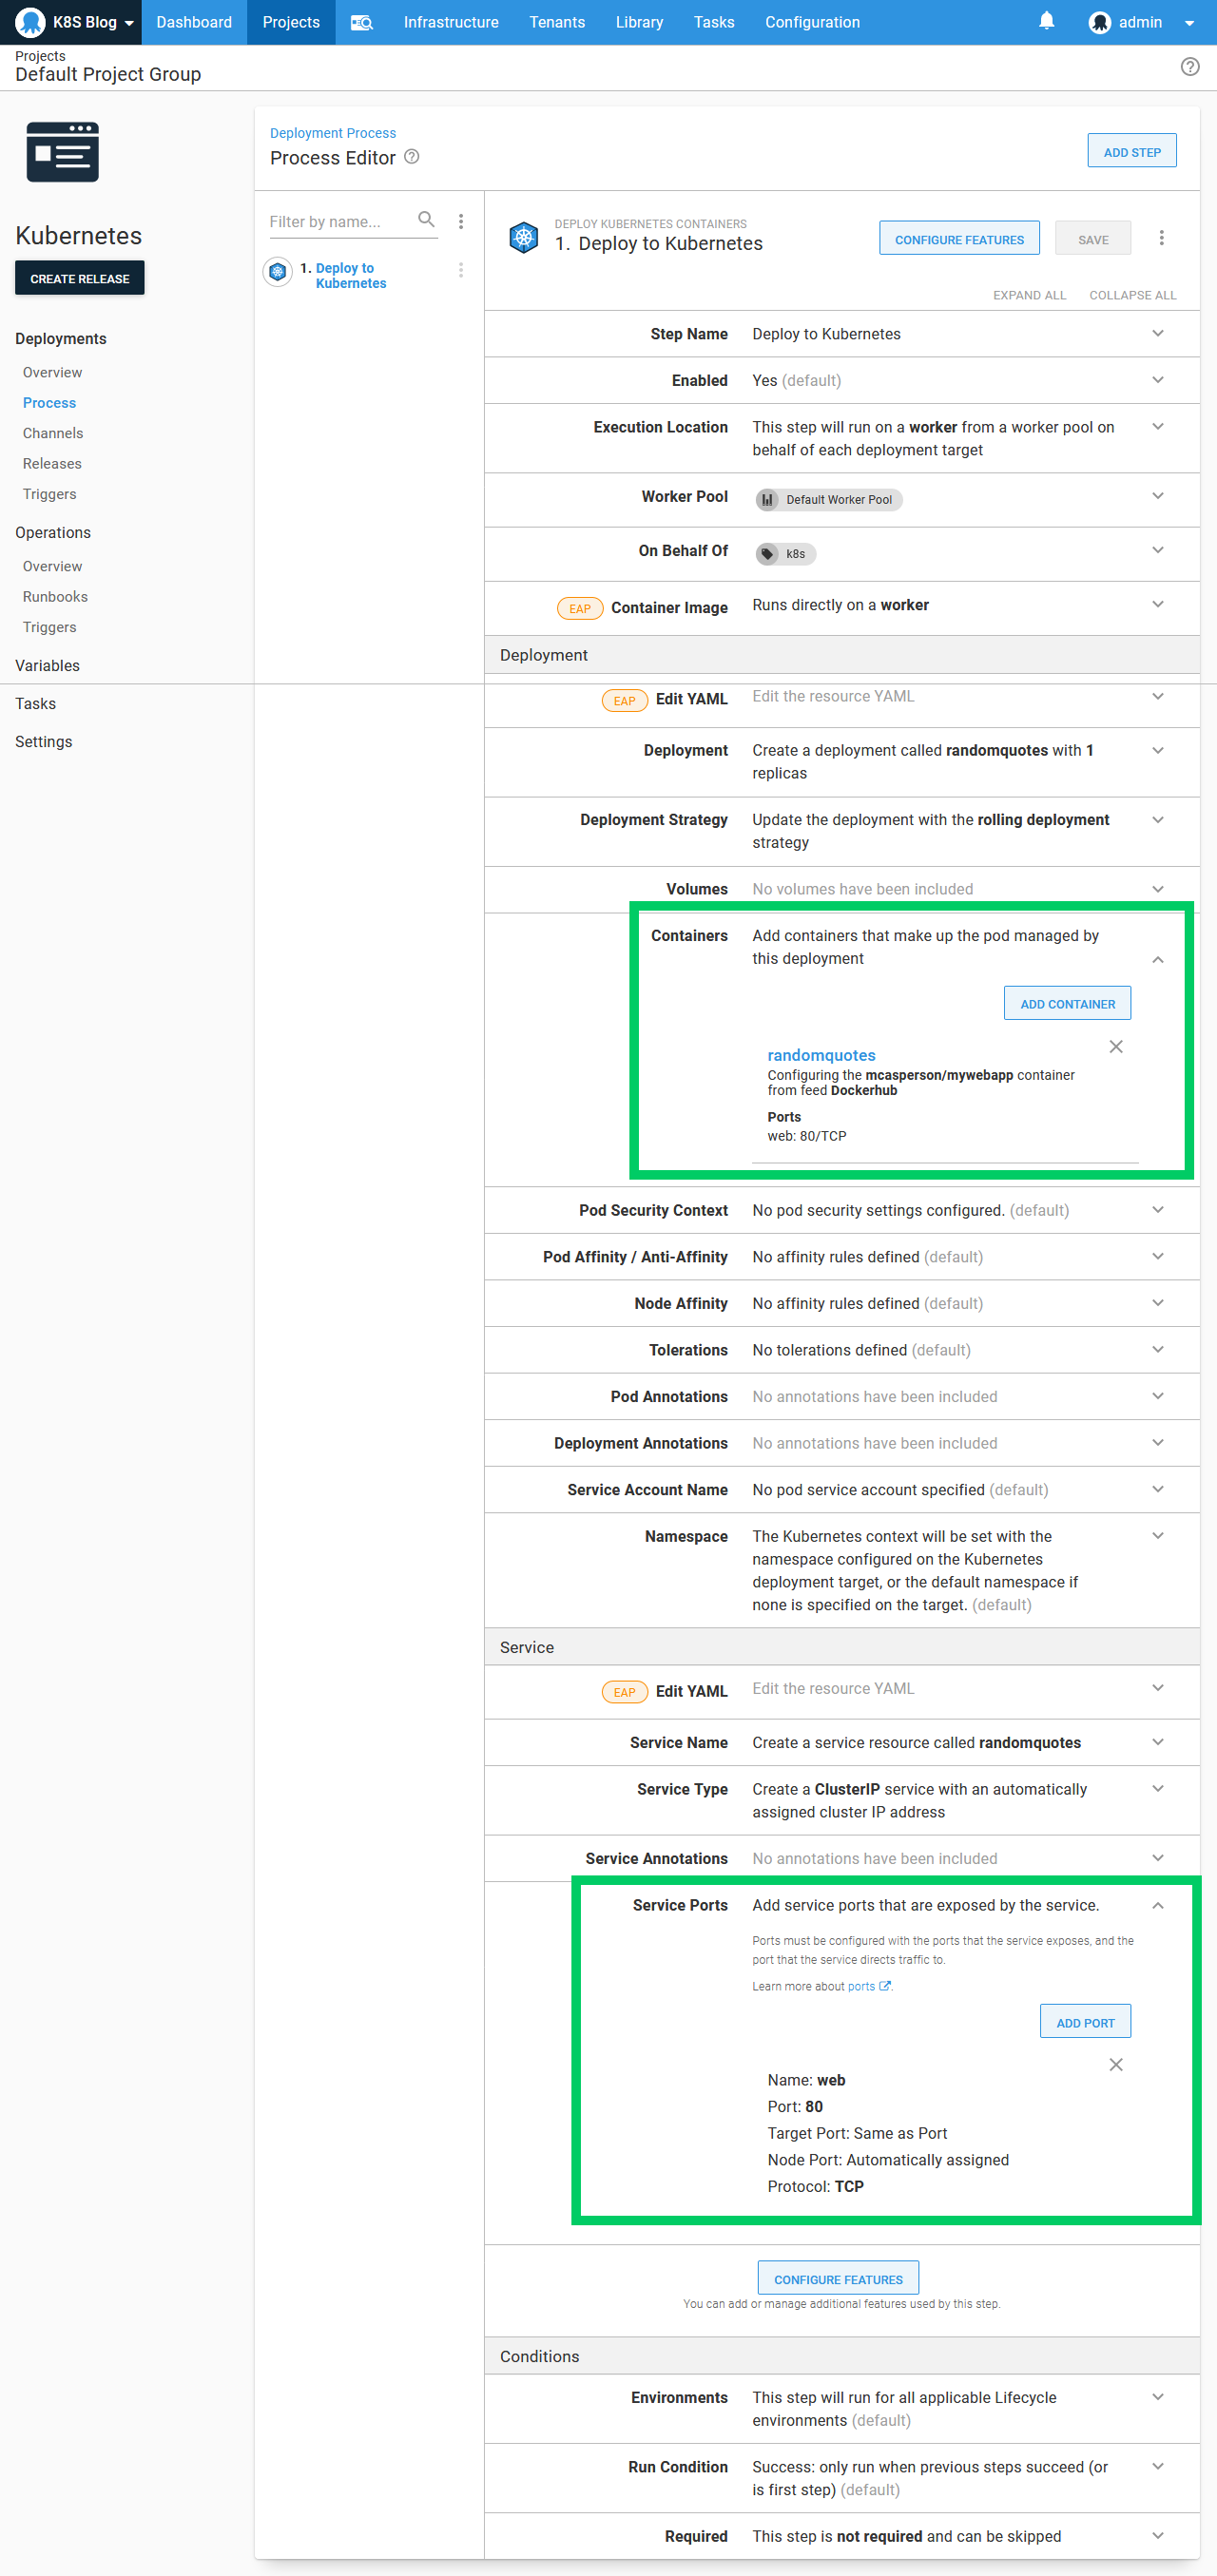Viewport: 1217px width, 2576px height.
Task: Delete the web service port with X
Action: coord(1116,2065)
